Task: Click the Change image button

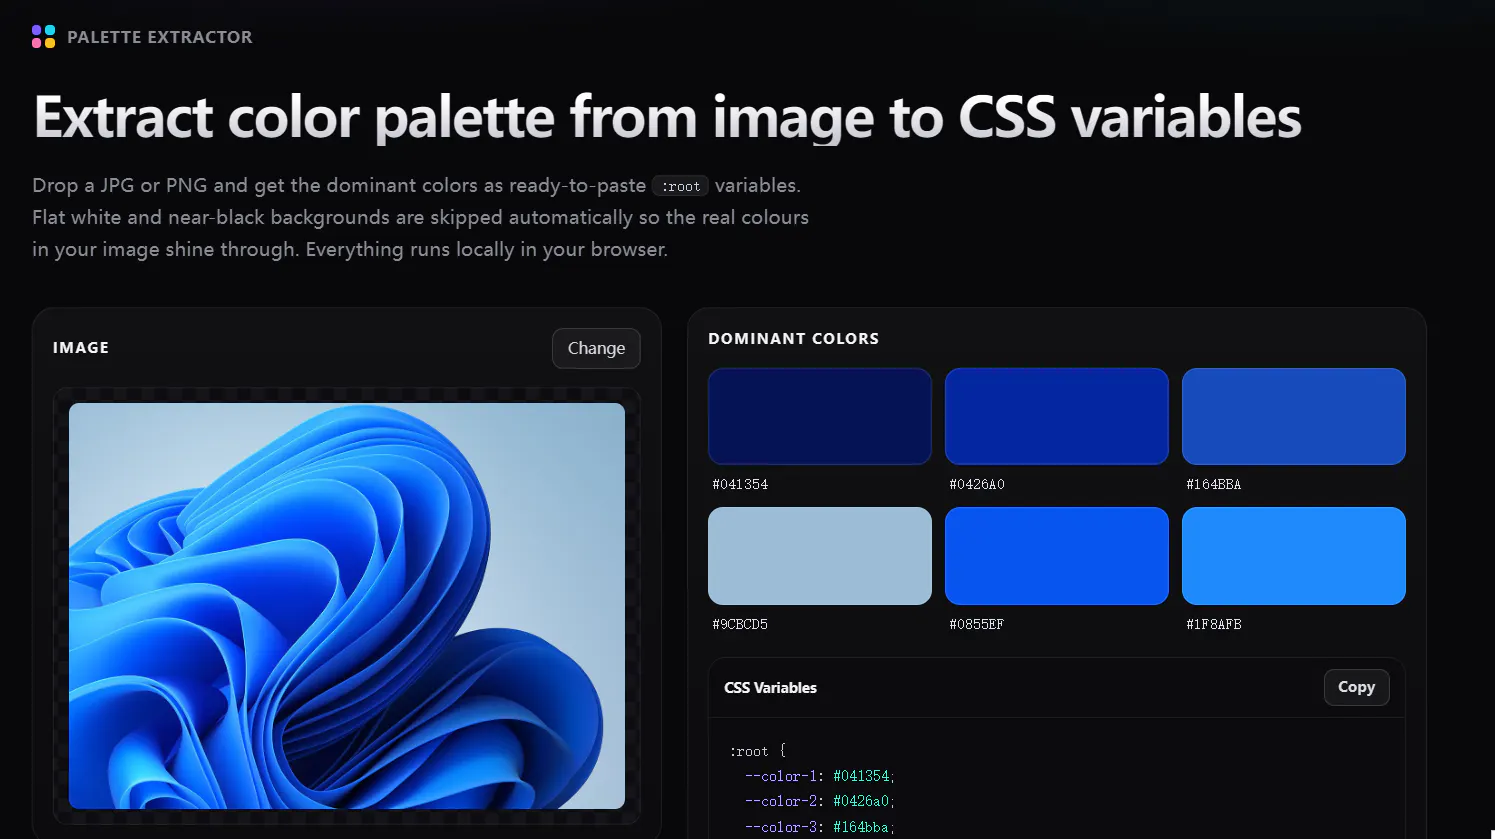Action: [596, 348]
